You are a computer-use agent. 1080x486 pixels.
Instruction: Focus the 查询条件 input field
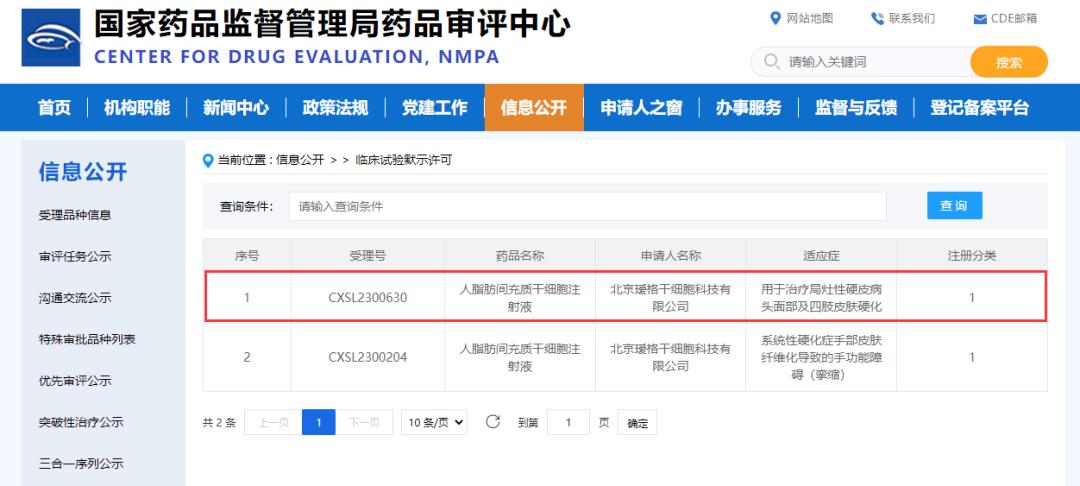tap(588, 206)
